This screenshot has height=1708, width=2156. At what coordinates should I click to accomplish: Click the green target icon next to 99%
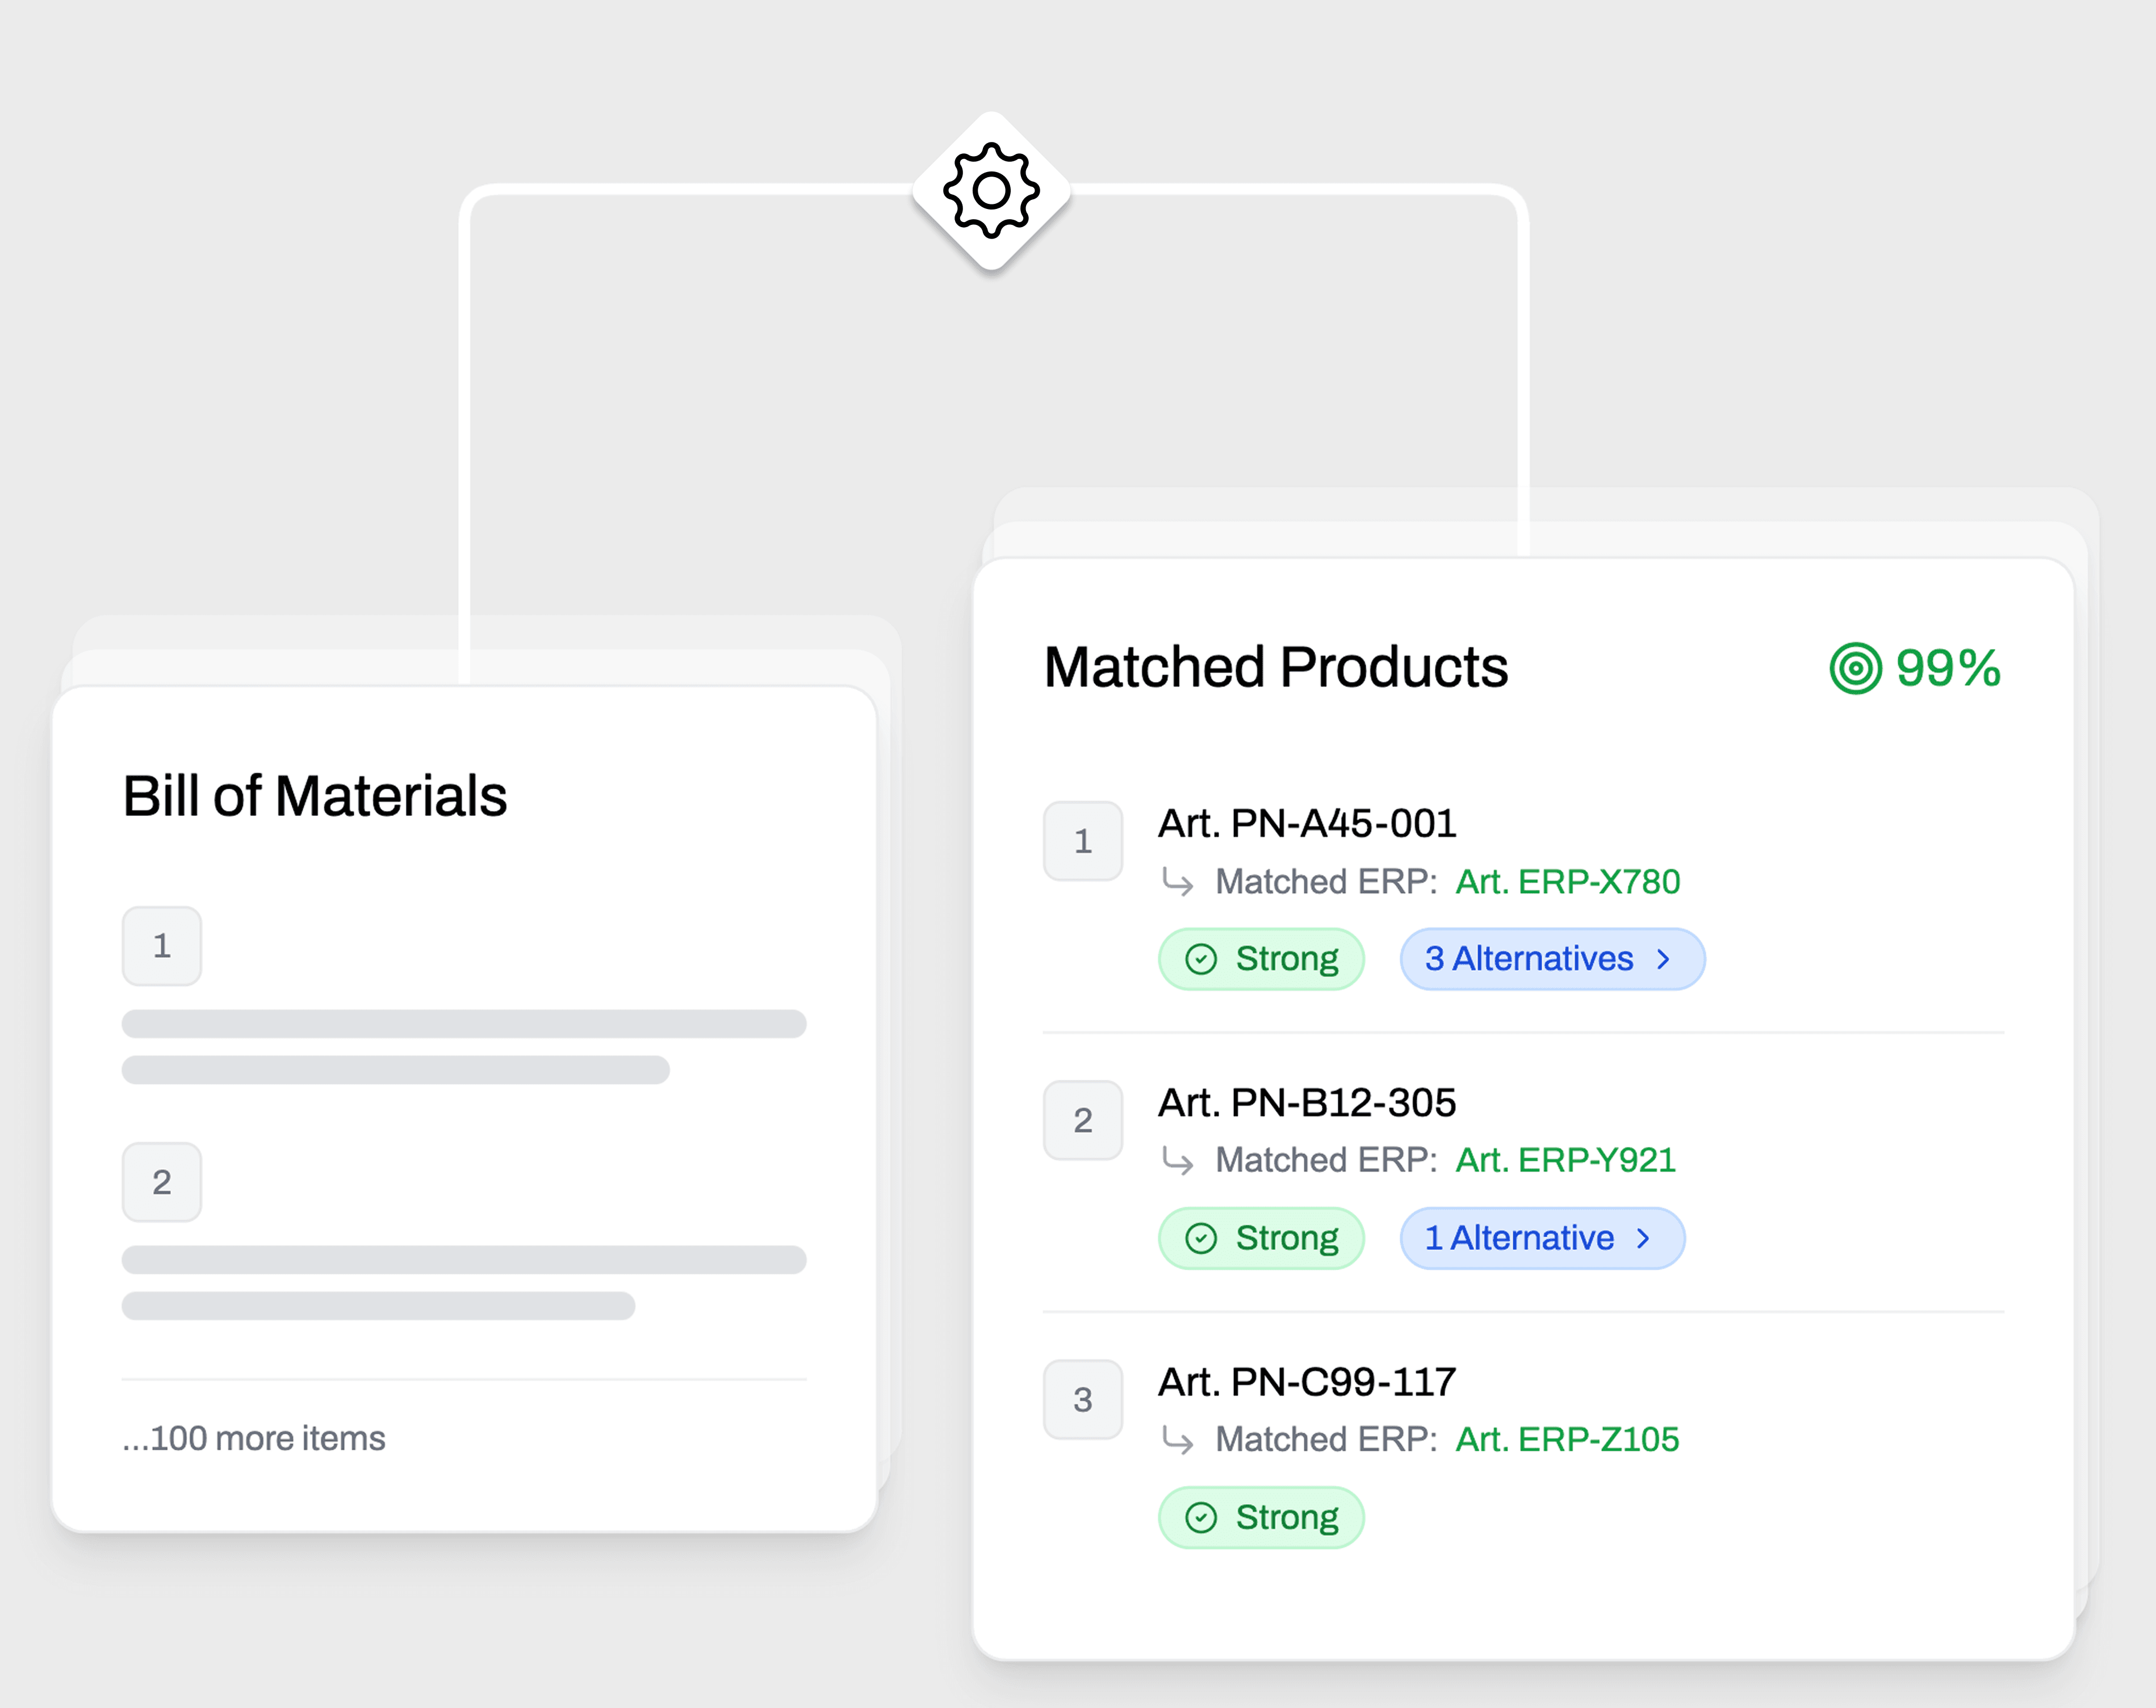[x=1858, y=668]
